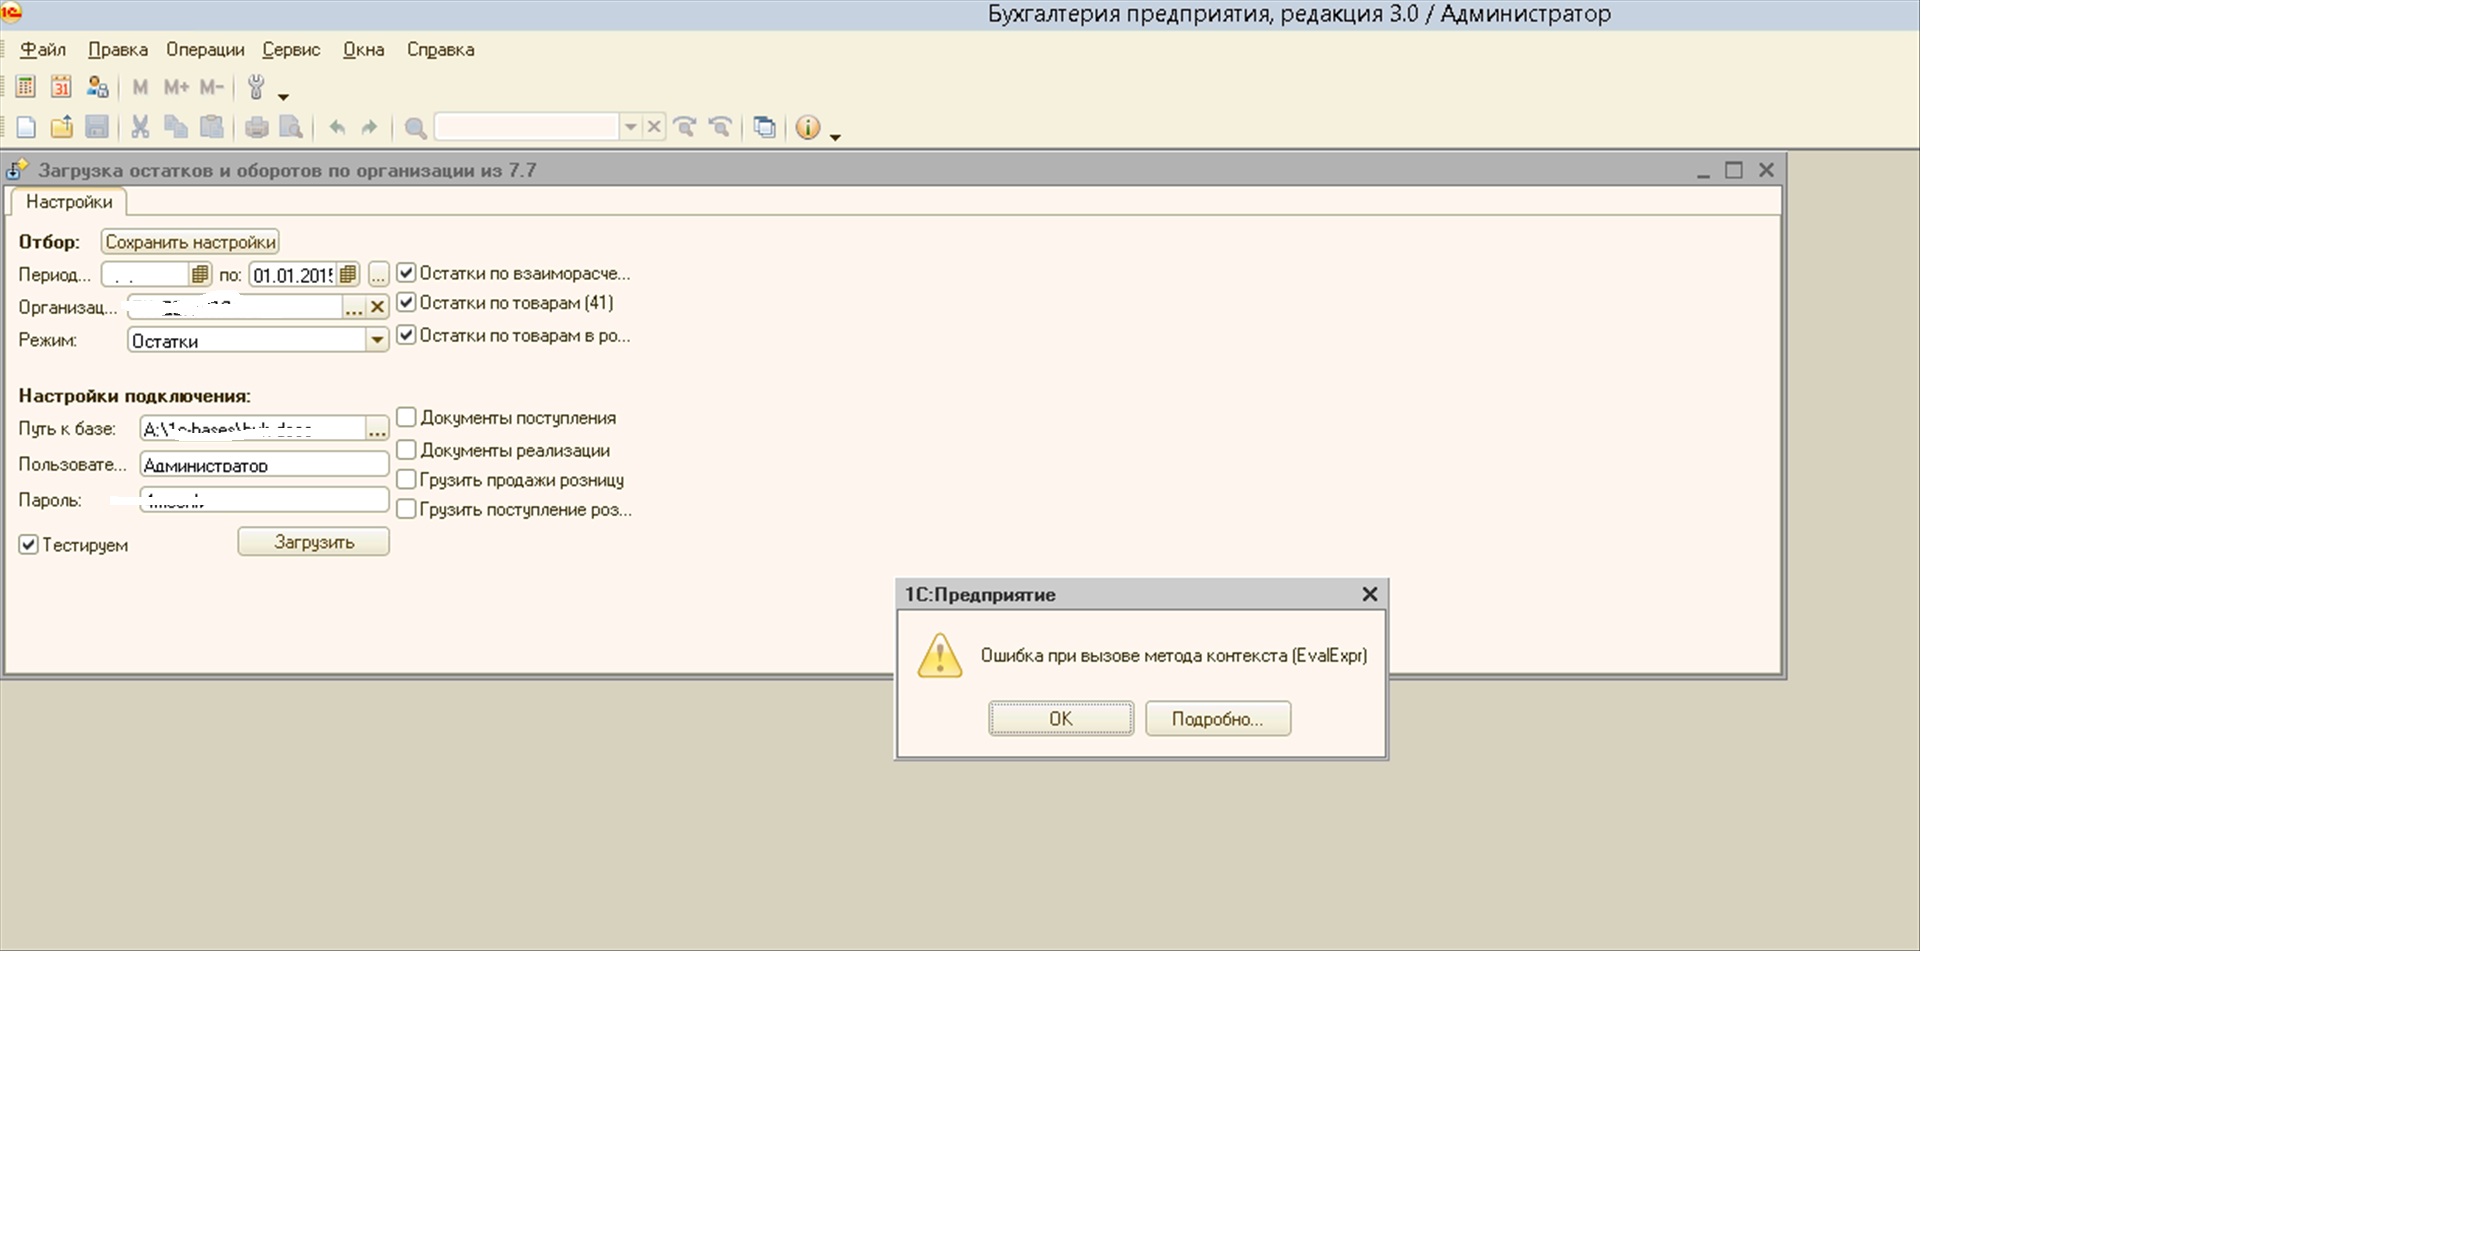This screenshot has width=2486, height=1256.
Task: Click Подробно... for error details
Action: pyautogui.click(x=1218, y=718)
